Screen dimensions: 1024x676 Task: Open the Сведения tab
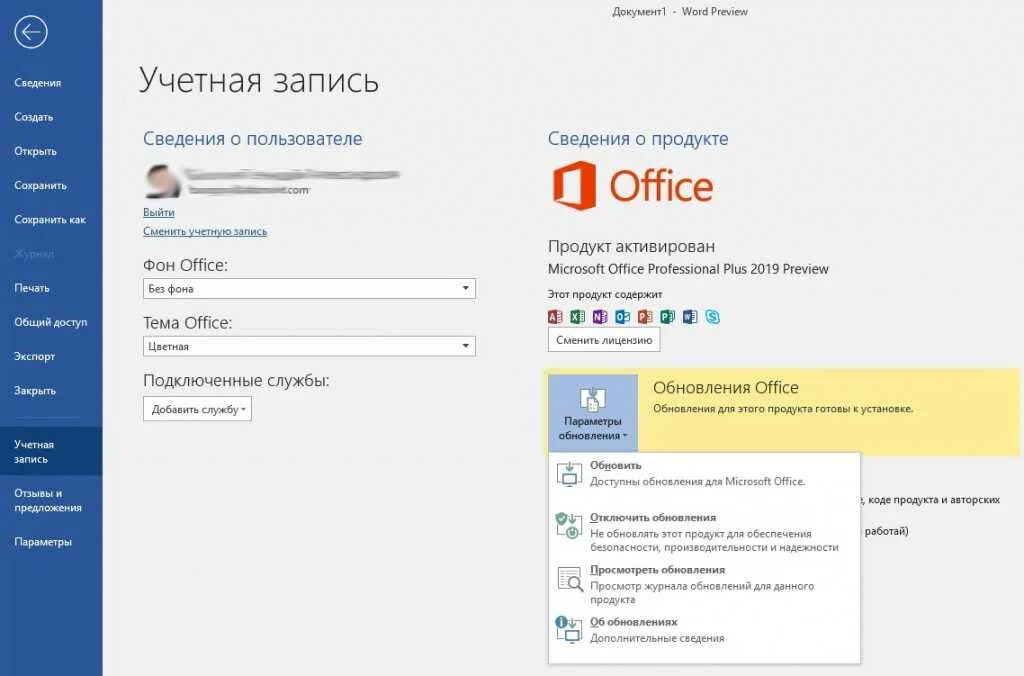coord(38,83)
